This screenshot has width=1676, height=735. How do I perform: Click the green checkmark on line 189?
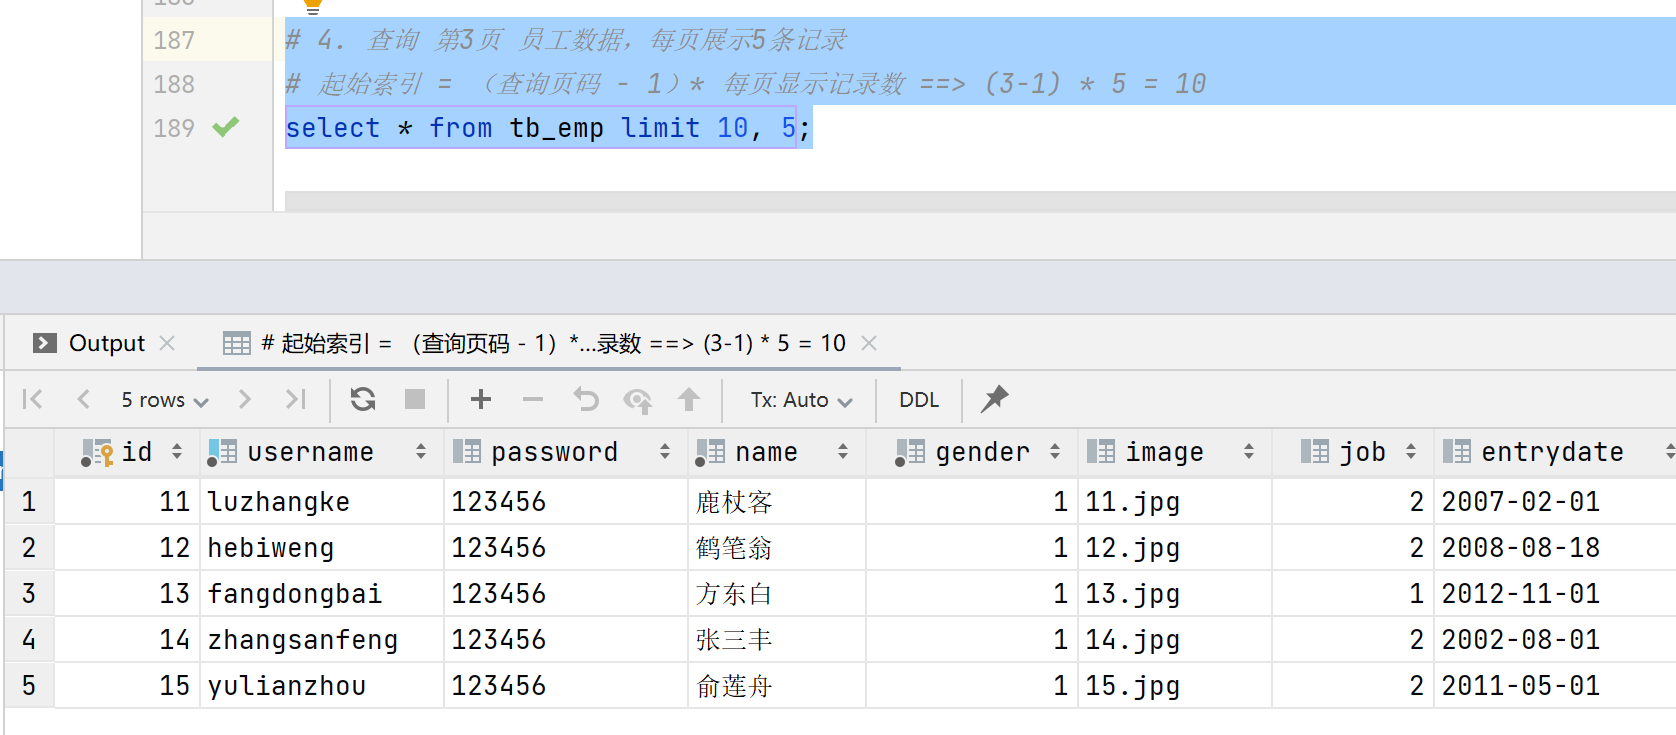coord(226,127)
